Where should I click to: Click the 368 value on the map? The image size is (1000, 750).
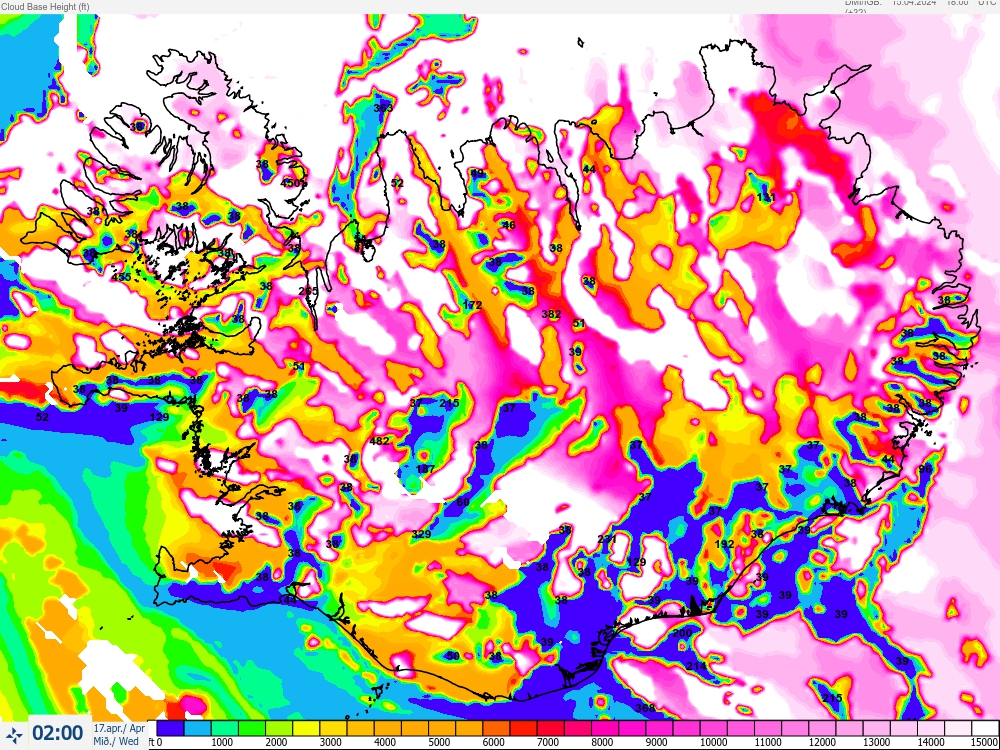[645, 708]
